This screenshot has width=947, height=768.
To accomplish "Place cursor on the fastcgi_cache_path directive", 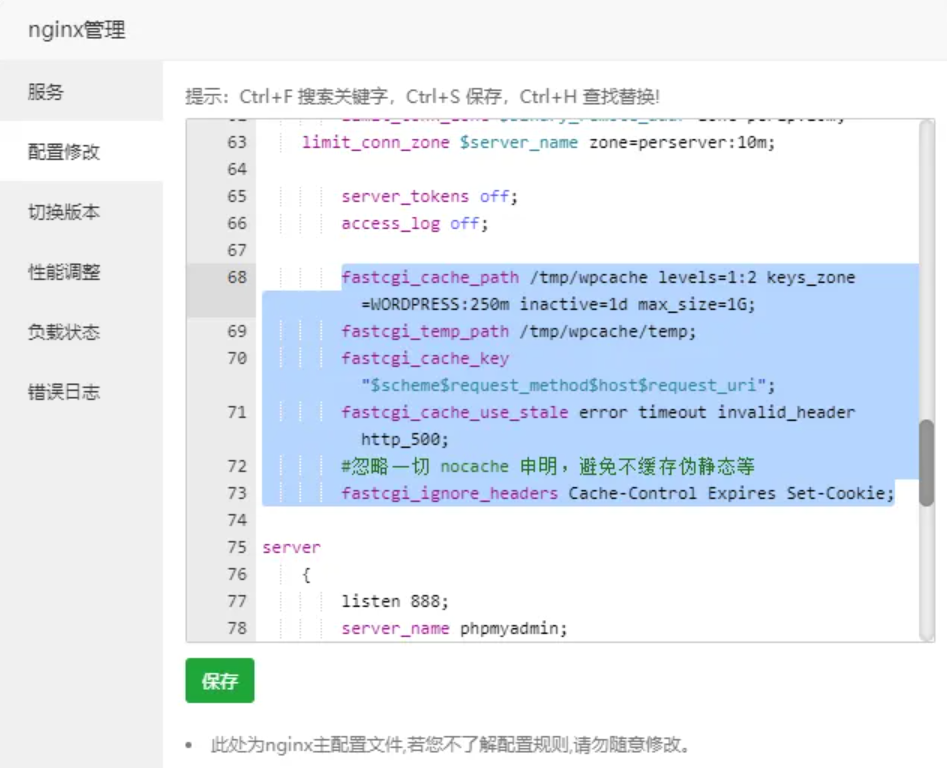I will [x=430, y=277].
